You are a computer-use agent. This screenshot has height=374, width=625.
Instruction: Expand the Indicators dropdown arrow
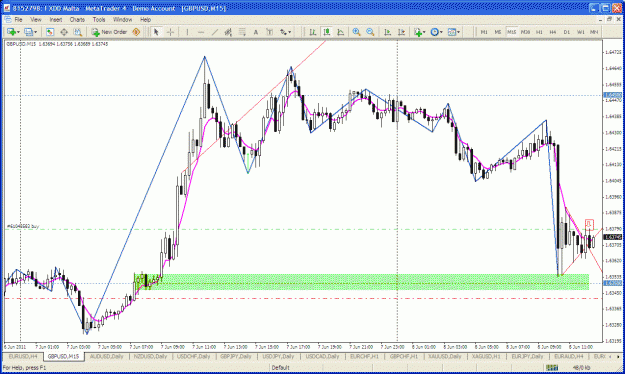(x=424, y=32)
